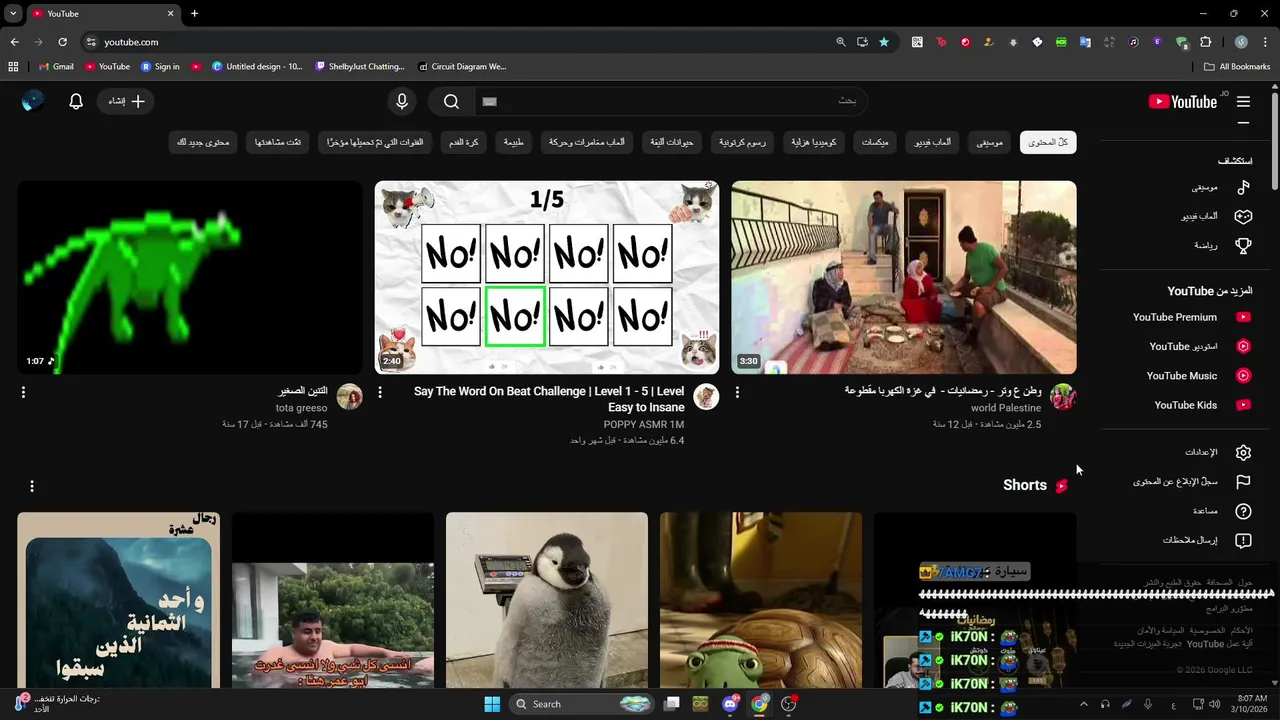This screenshot has width=1280, height=720.
Task: Open the notifications bell
Action: click(x=76, y=101)
